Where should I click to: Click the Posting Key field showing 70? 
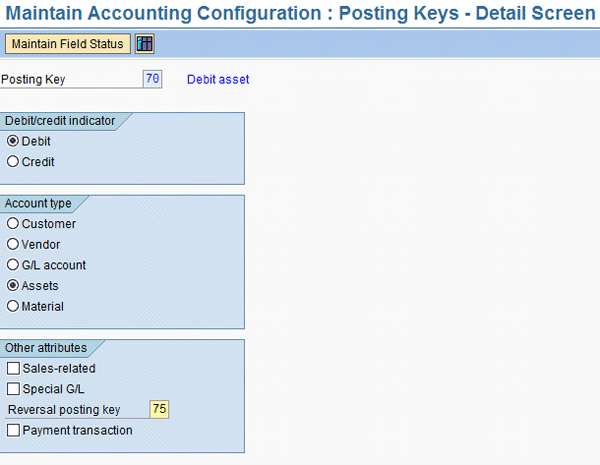pyautogui.click(x=152, y=79)
